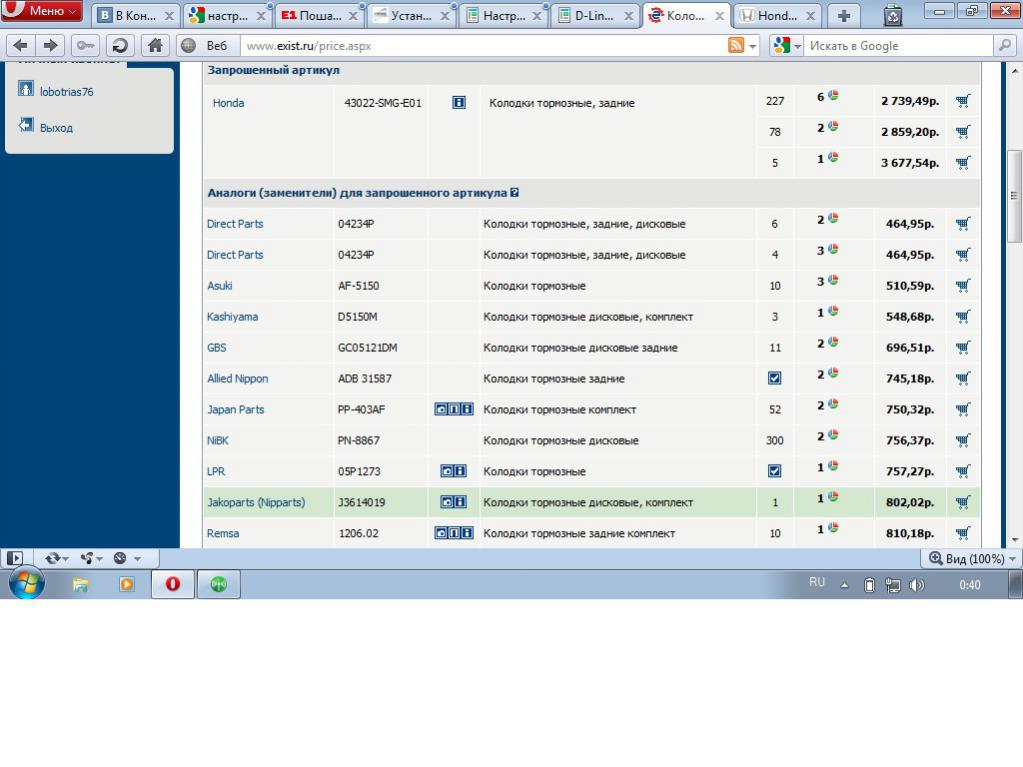
Task: Open the Jakoparts (Nipparts) brand link
Action: point(256,502)
